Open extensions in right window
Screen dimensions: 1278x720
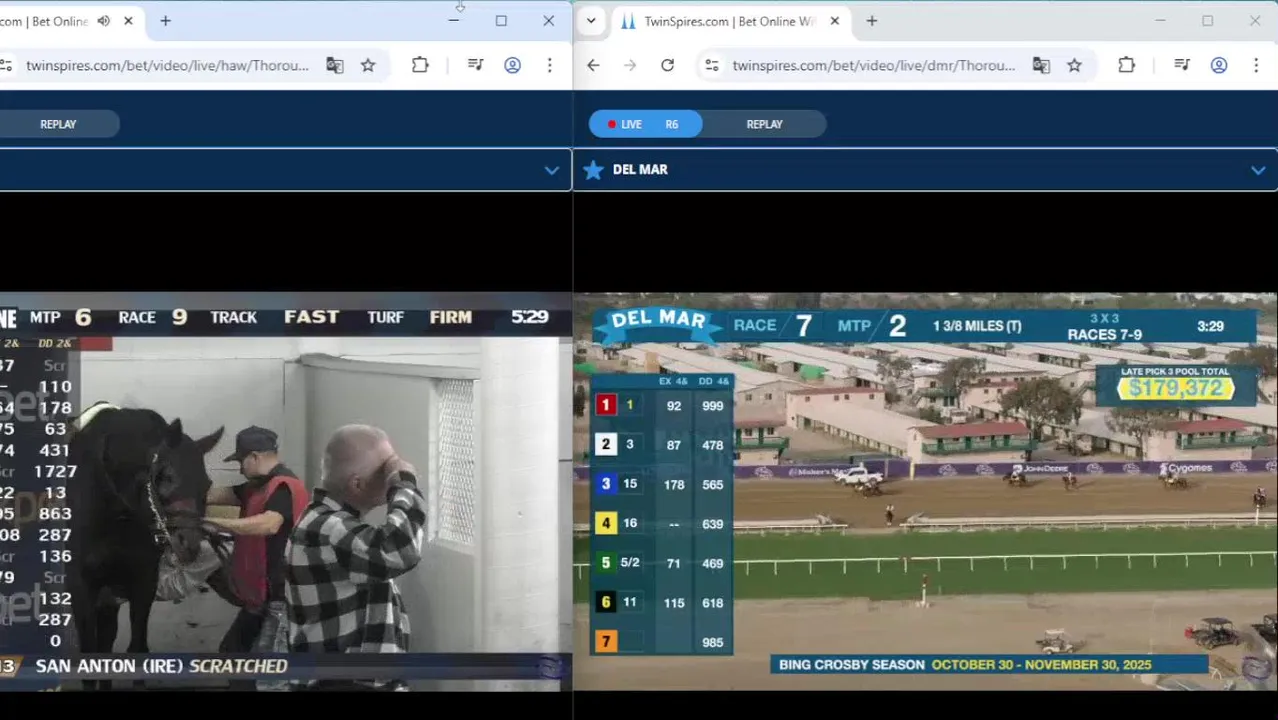1126,65
